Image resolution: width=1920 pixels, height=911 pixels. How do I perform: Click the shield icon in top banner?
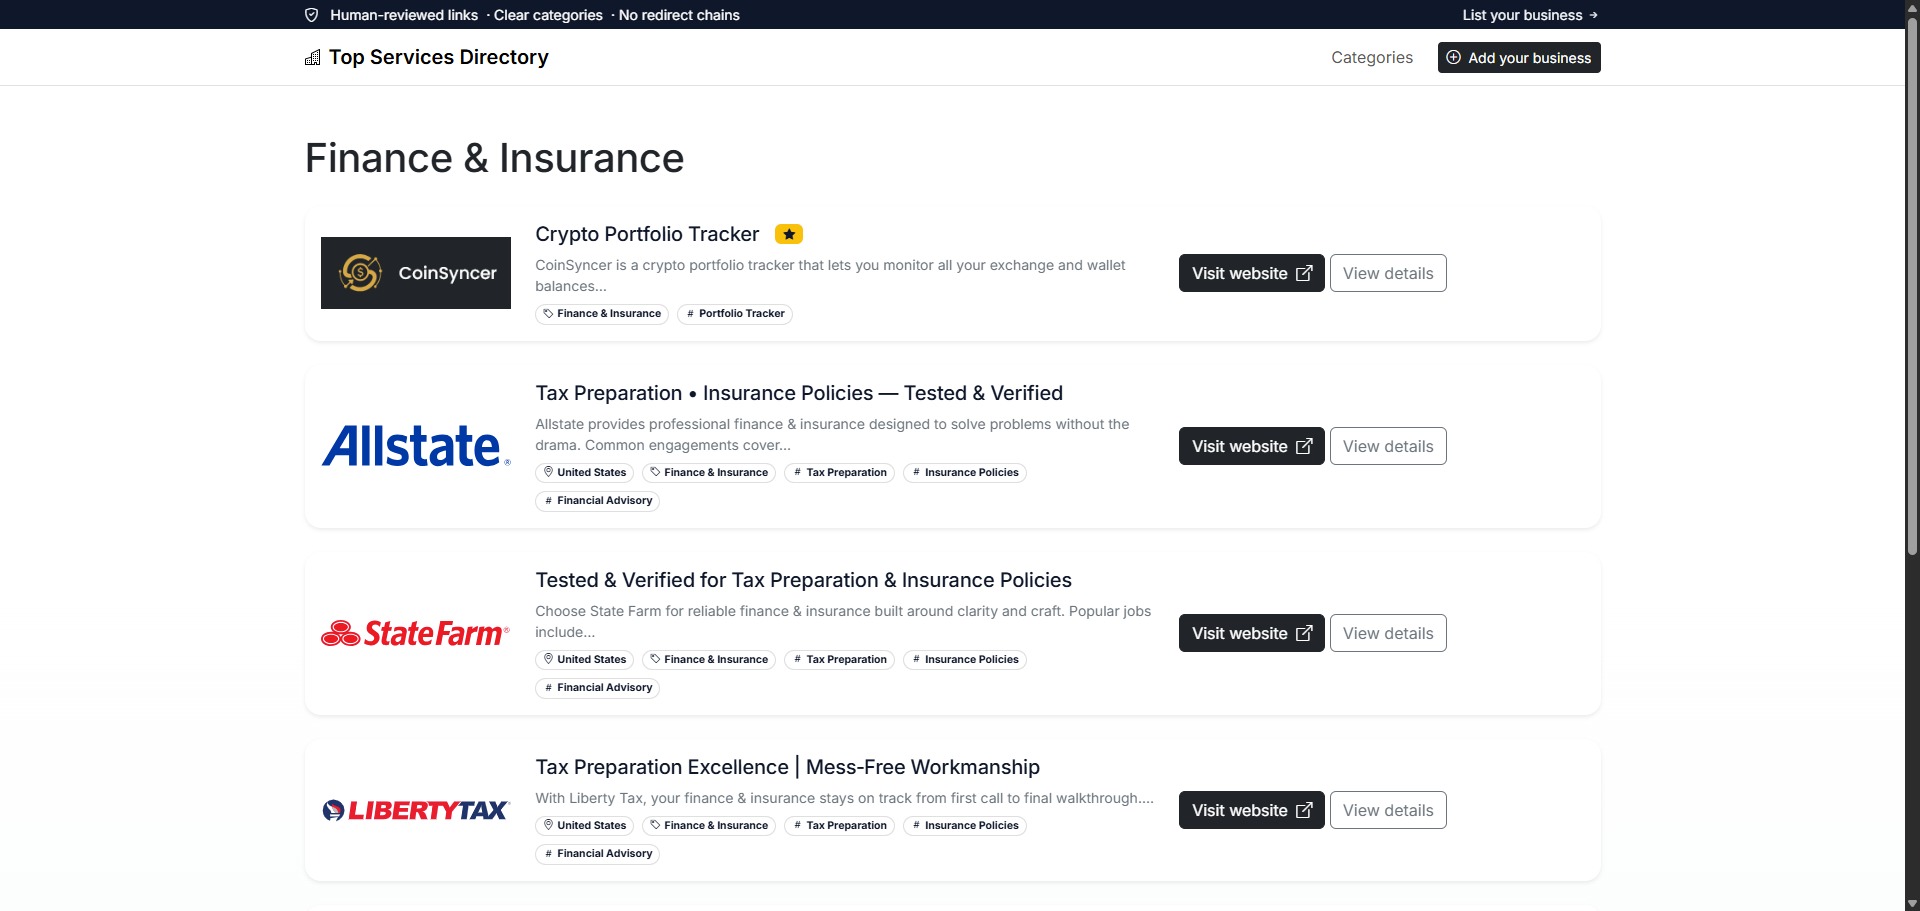pyautogui.click(x=311, y=15)
